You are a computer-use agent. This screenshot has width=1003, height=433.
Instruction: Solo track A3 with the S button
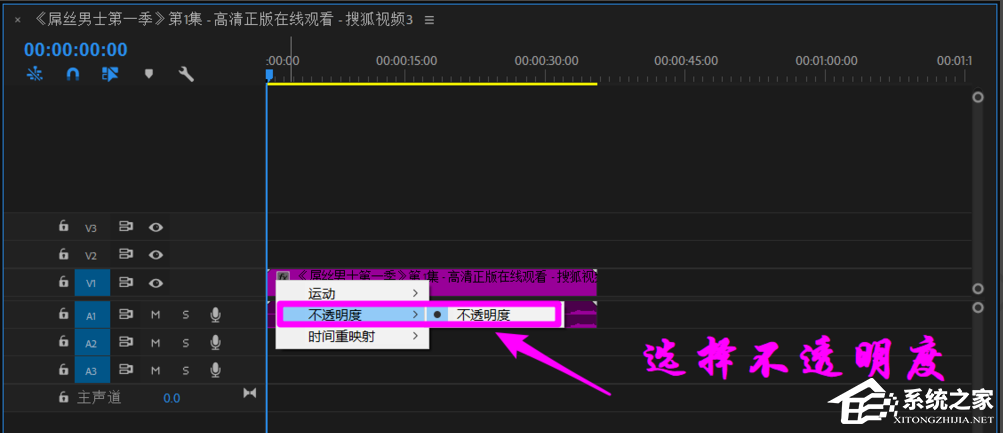point(185,371)
